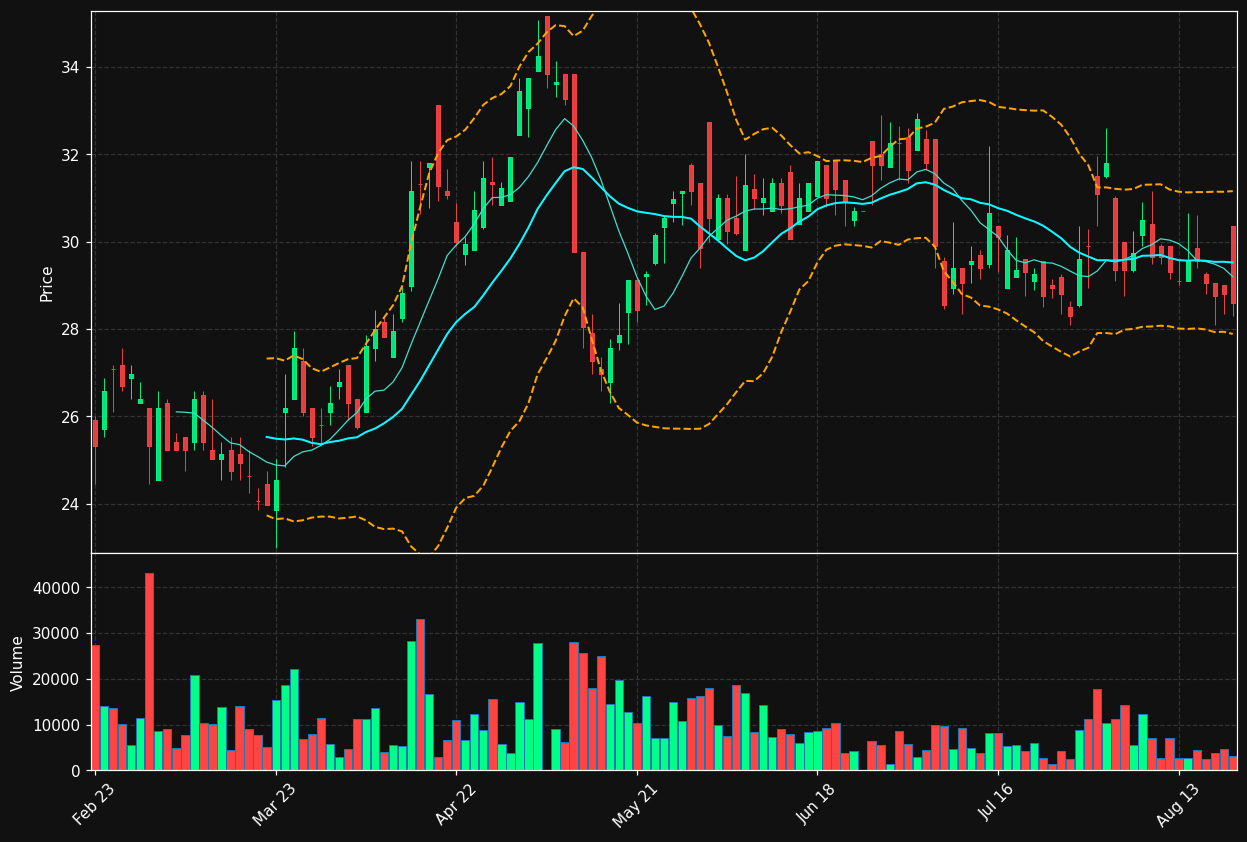This screenshot has width=1247, height=842.
Task: Click the tallest red volume bar above 40000
Action: tap(149, 671)
